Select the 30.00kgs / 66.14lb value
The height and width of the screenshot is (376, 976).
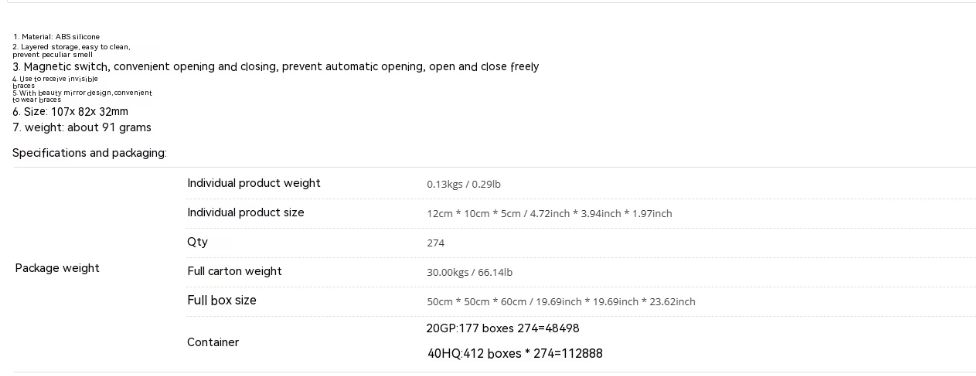[x=470, y=272]
